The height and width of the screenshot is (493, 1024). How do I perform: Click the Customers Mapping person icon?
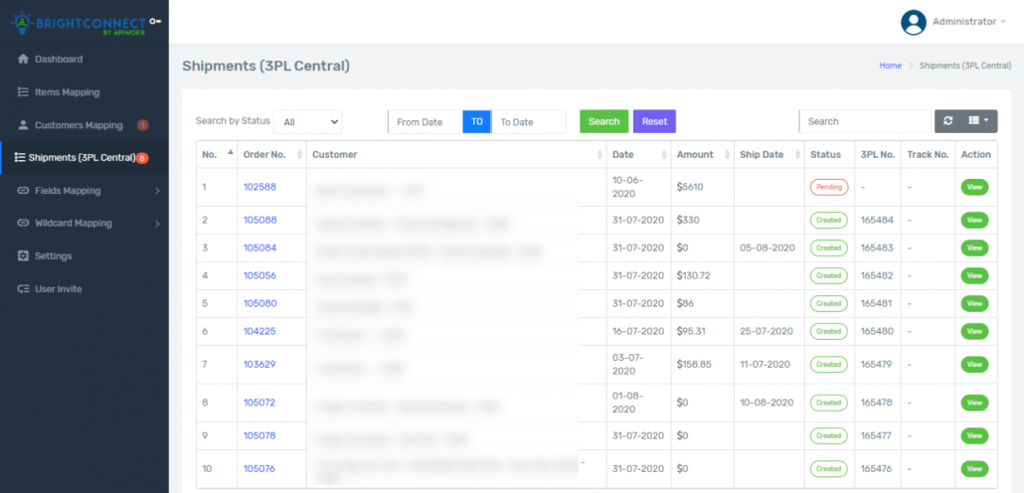click(23, 125)
